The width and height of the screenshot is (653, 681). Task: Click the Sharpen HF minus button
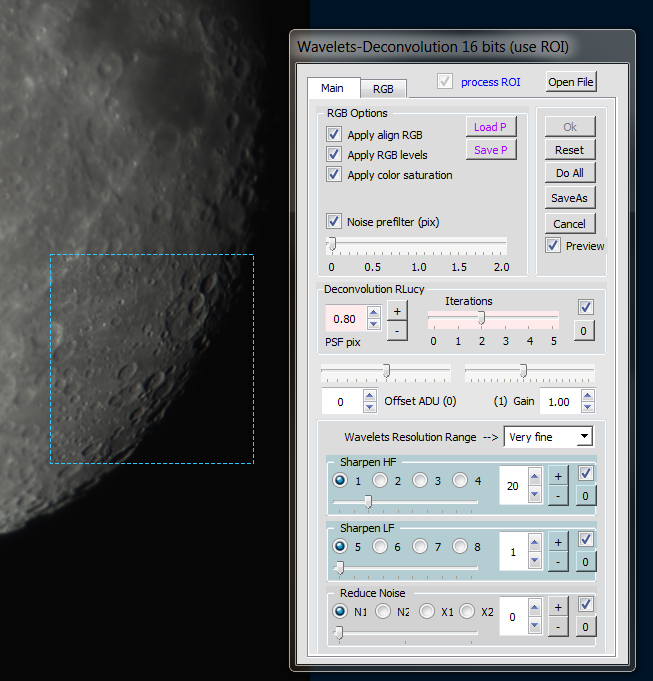coord(558,496)
